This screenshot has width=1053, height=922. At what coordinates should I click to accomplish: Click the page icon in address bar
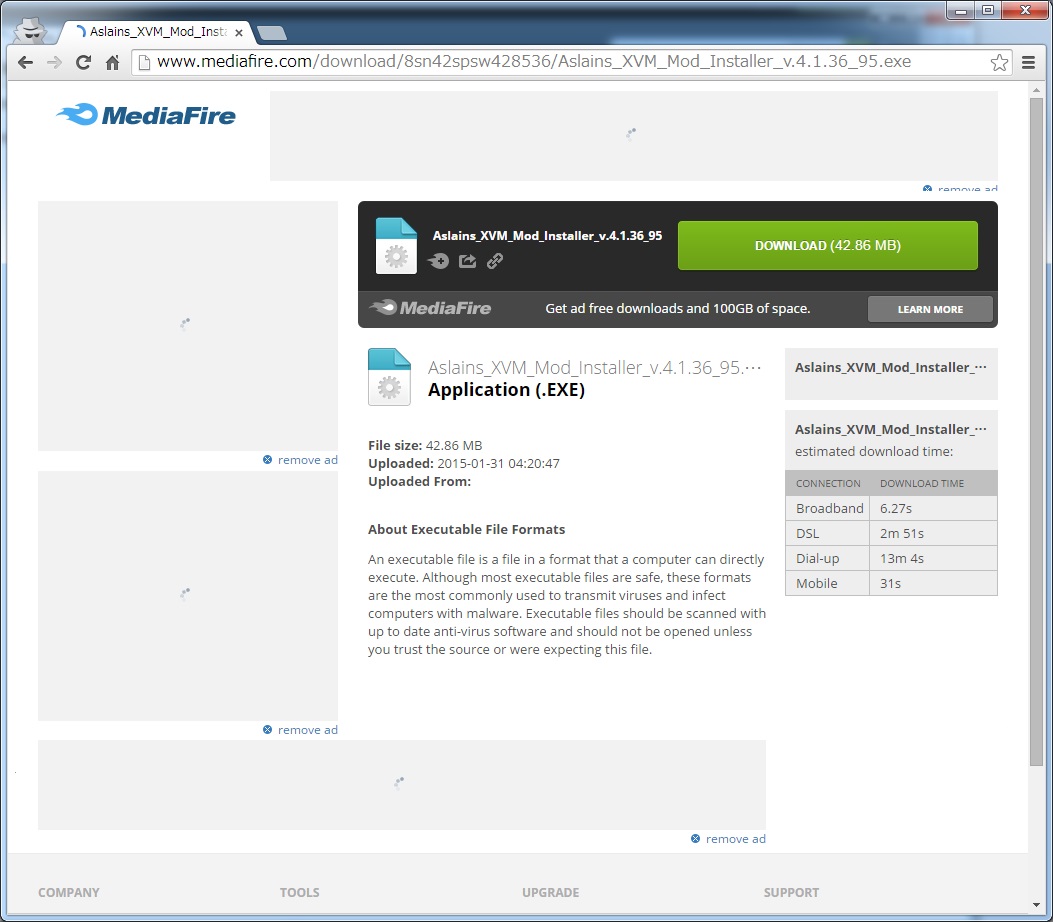pos(143,62)
